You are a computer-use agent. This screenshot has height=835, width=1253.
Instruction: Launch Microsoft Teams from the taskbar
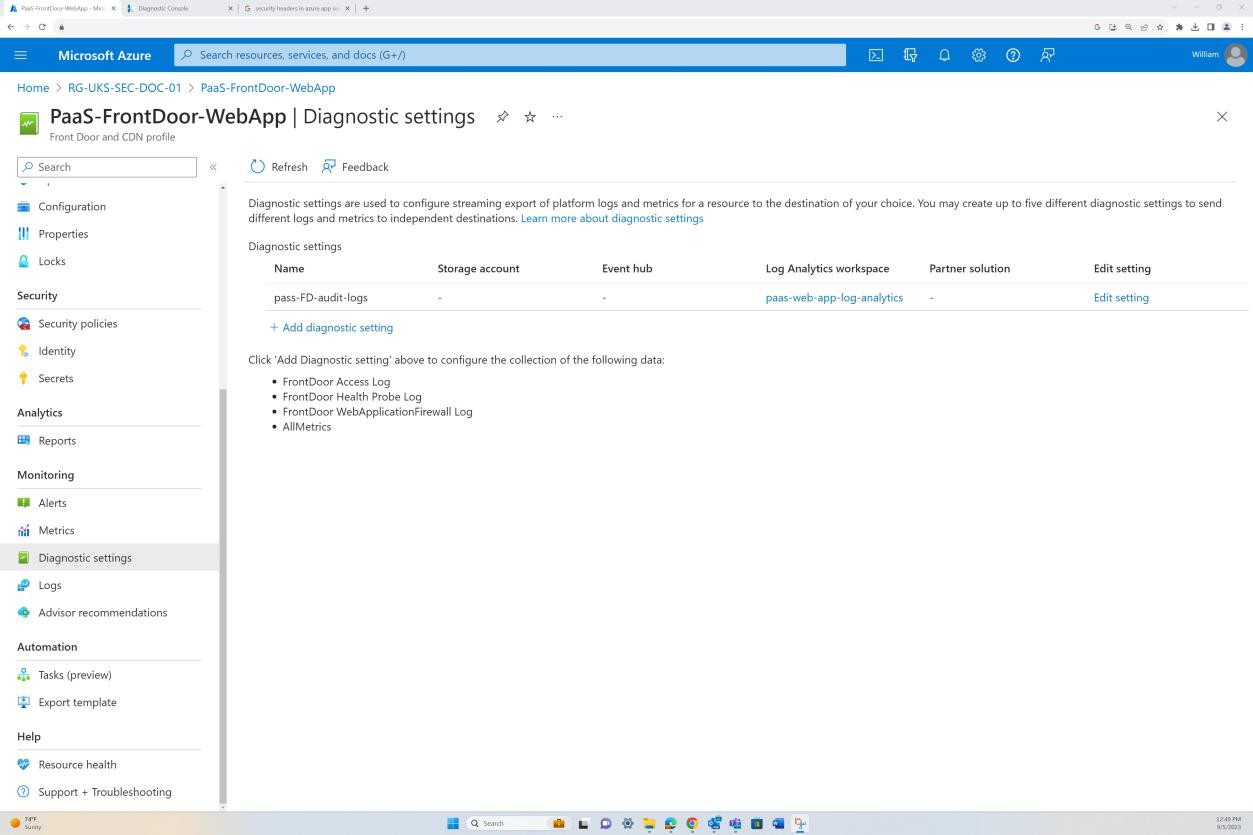point(735,823)
